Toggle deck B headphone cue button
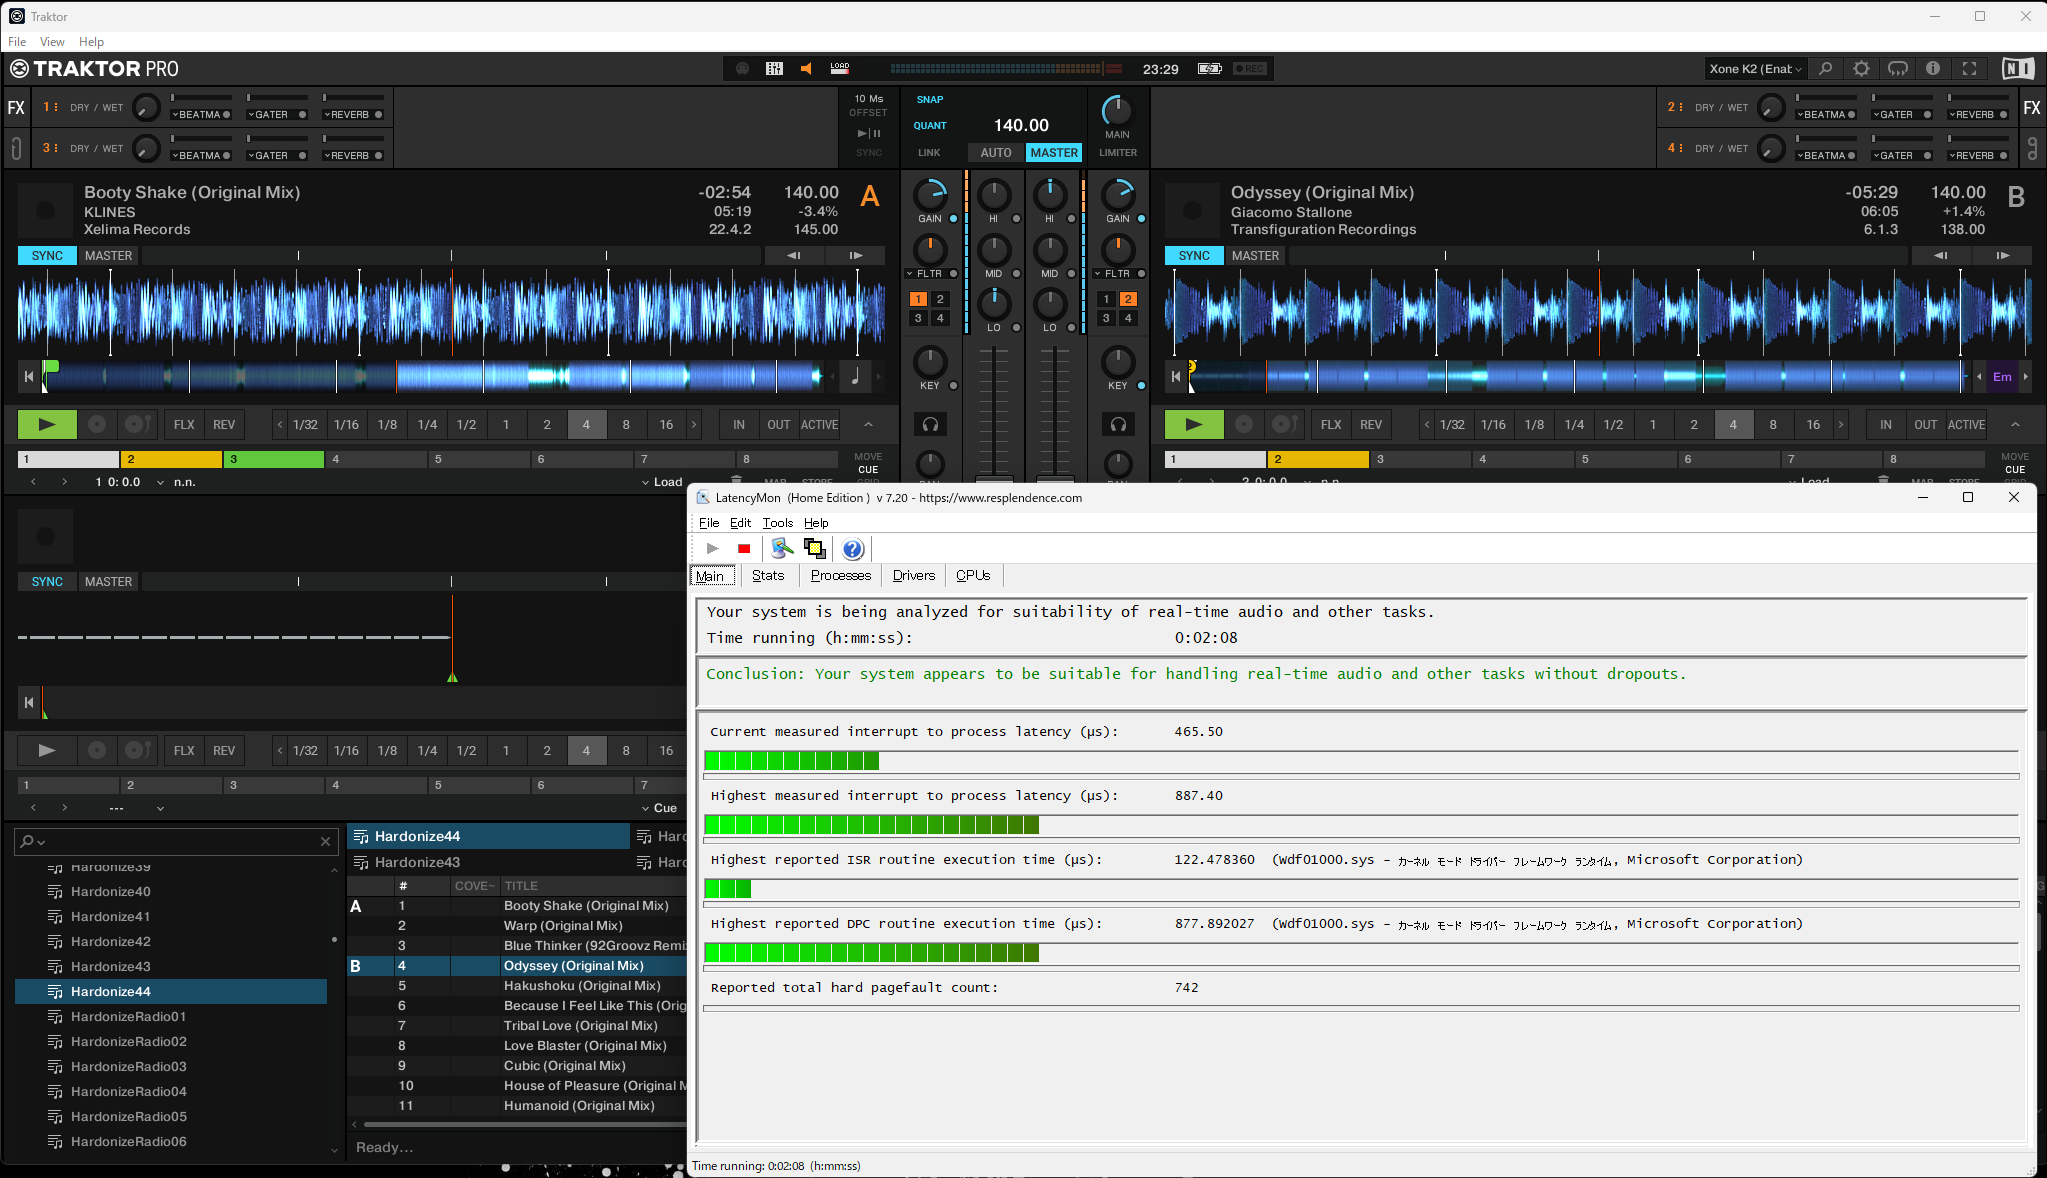 tap(1118, 425)
